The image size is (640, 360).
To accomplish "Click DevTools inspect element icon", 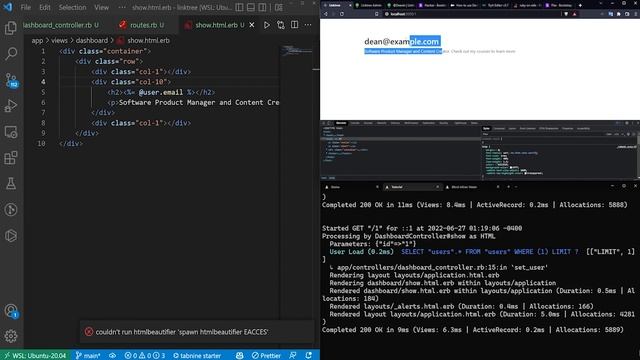I will (x=324, y=123).
